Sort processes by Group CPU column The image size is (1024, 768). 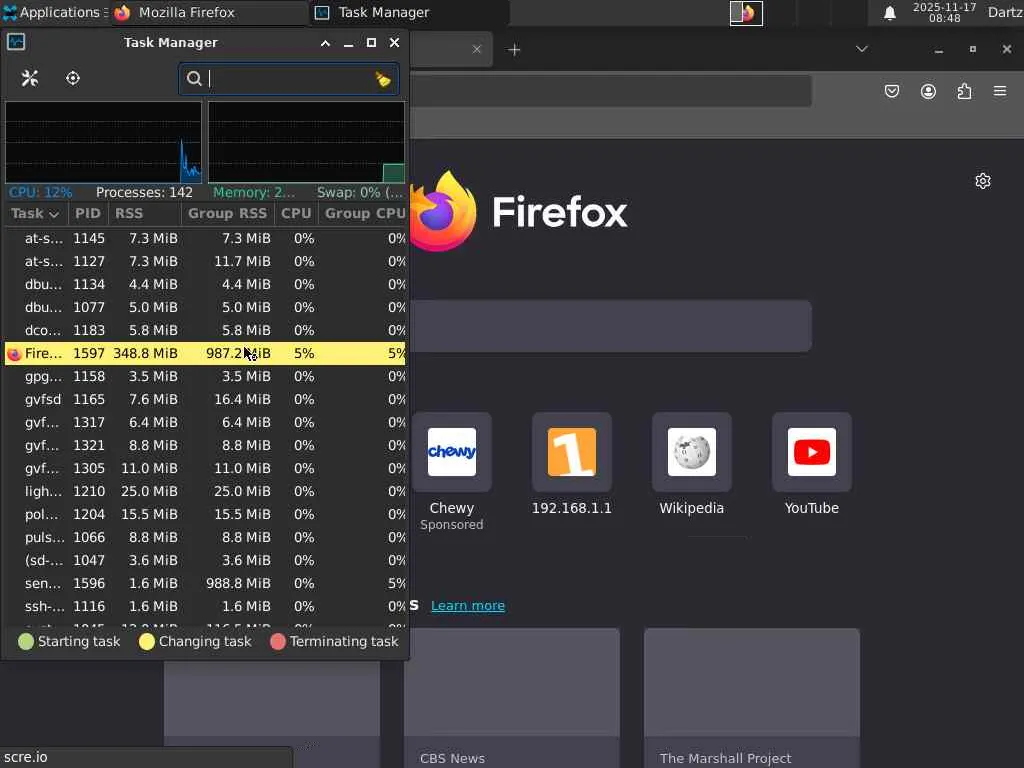pyautogui.click(x=364, y=214)
